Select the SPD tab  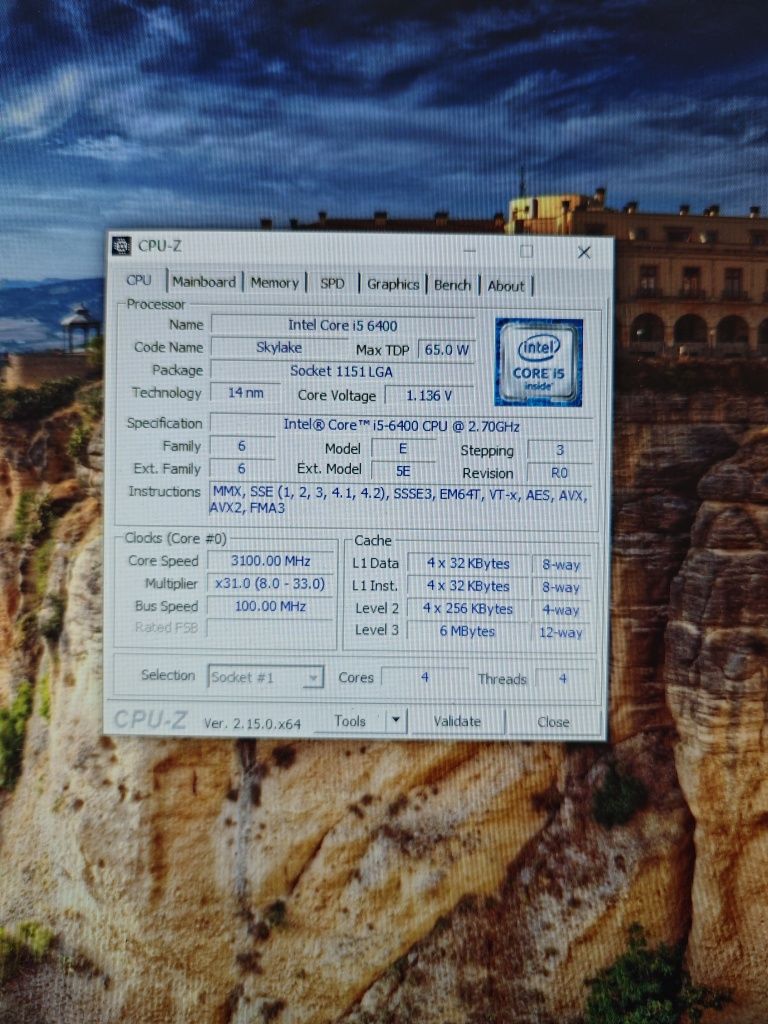[x=332, y=283]
